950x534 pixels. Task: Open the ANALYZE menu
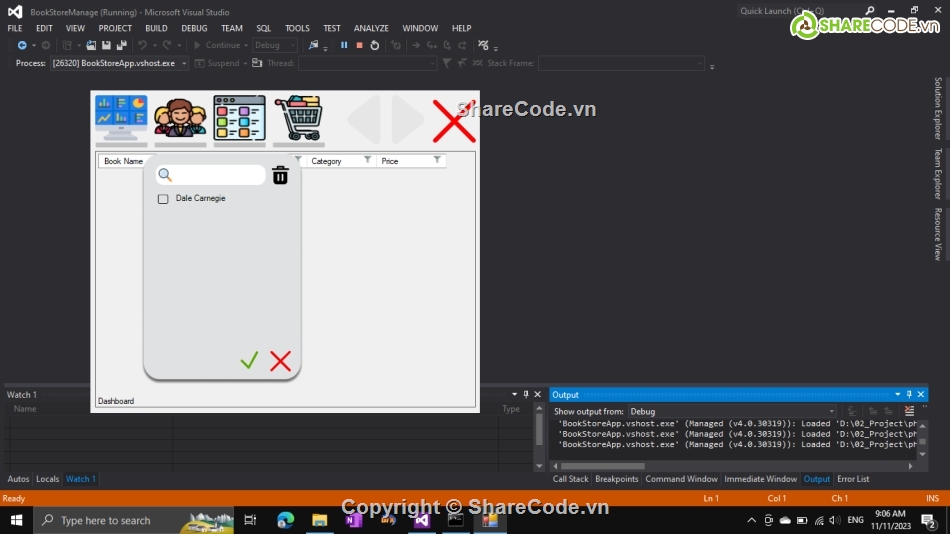coord(371,28)
